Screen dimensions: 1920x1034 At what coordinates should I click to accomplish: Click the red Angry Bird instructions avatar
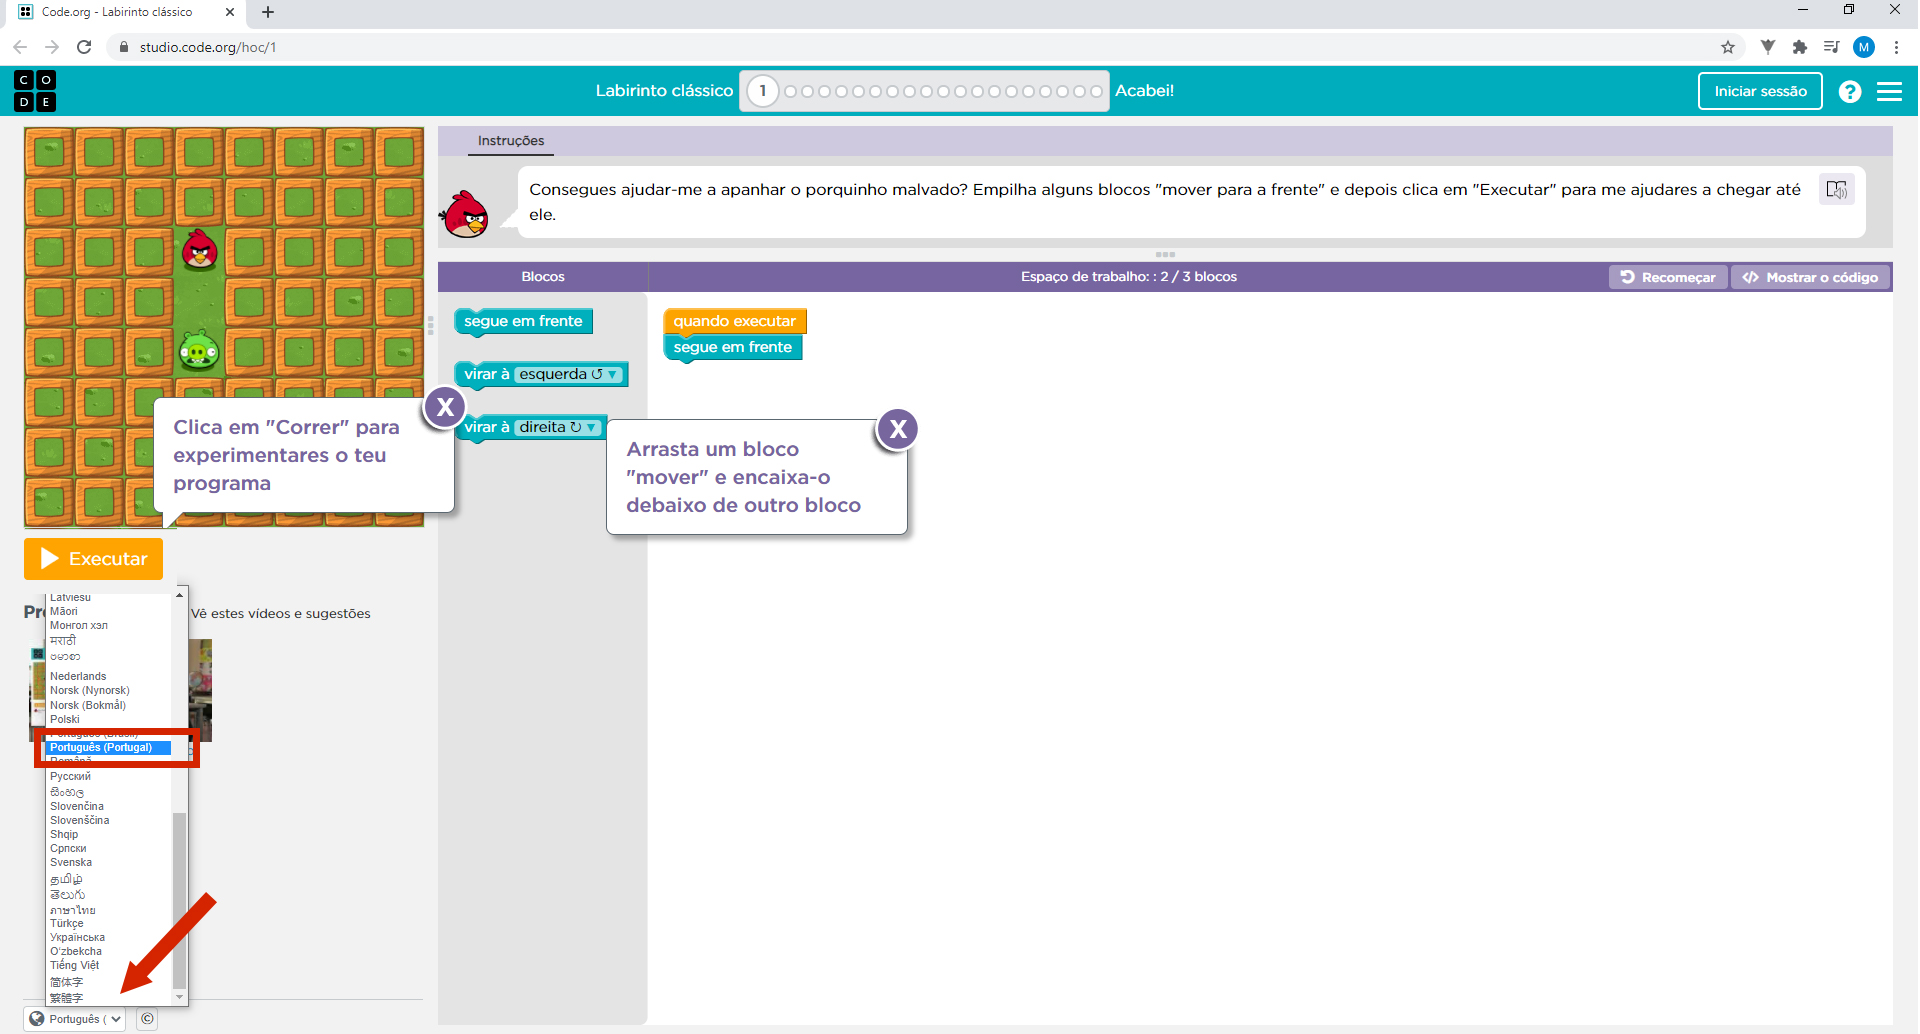tap(465, 213)
